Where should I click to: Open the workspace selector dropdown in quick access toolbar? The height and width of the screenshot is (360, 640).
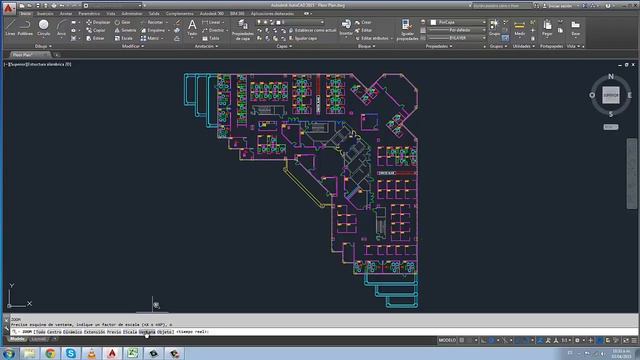[113, 6]
